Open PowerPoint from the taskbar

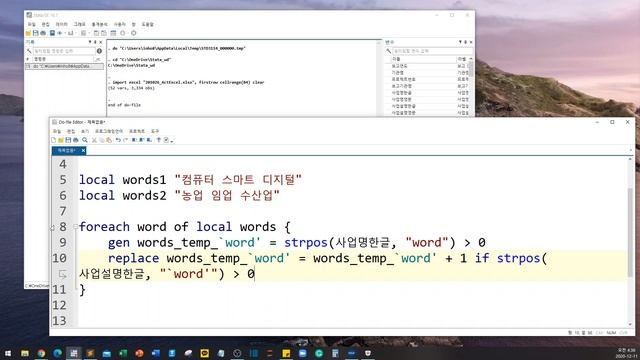click(139, 353)
